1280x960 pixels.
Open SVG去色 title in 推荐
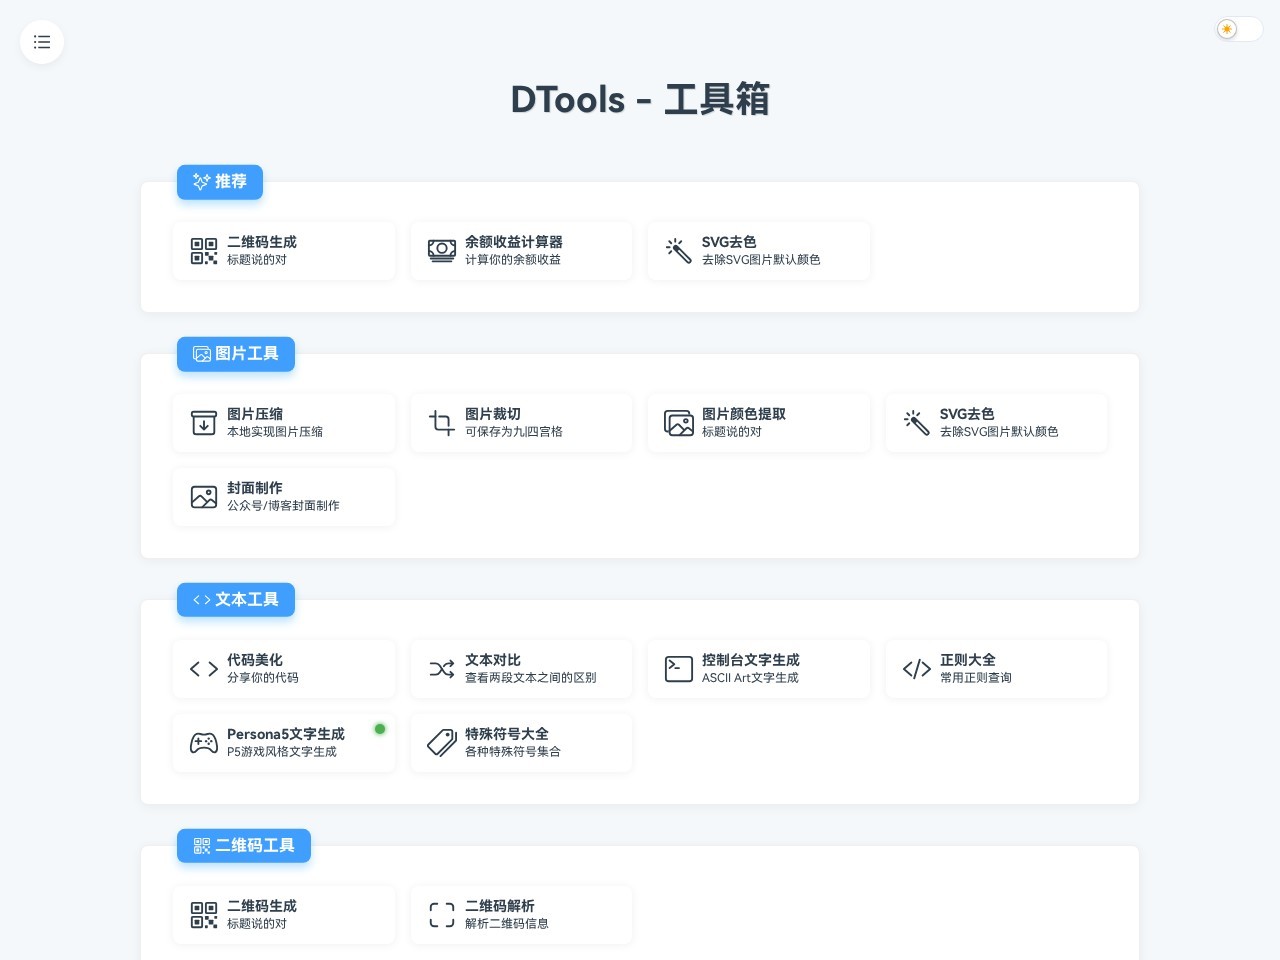pyautogui.click(x=729, y=242)
